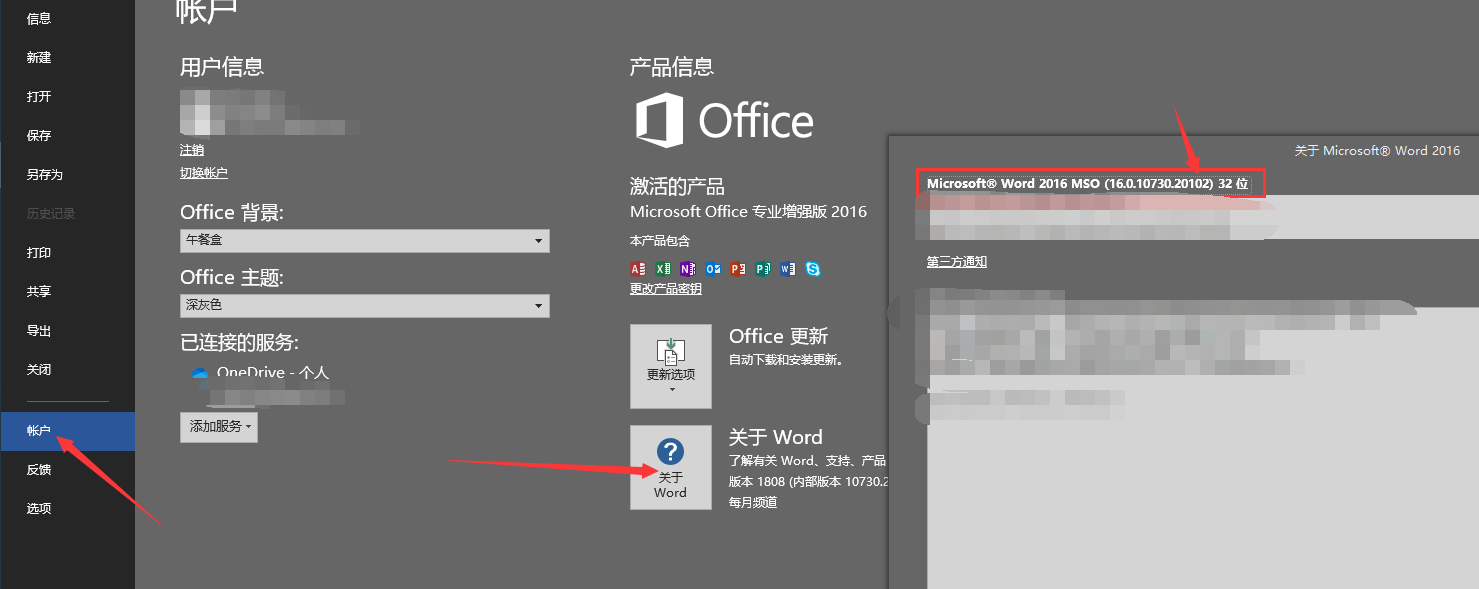Click the Access product icon

click(637, 269)
